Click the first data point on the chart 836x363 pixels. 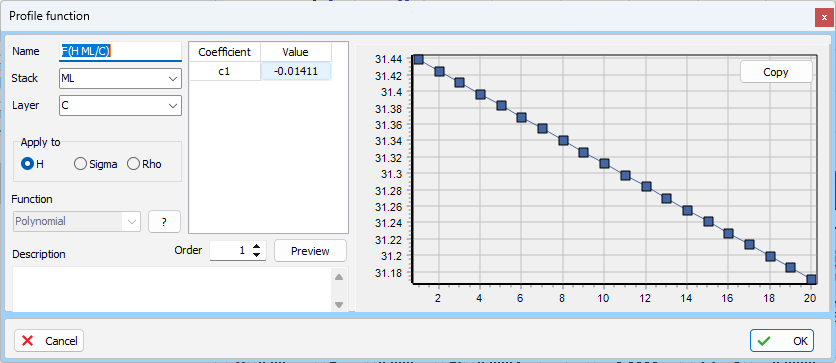[x=419, y=59]
